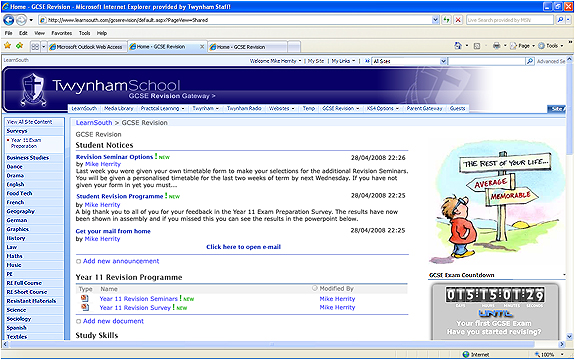Open the File menu

point(8,33)
